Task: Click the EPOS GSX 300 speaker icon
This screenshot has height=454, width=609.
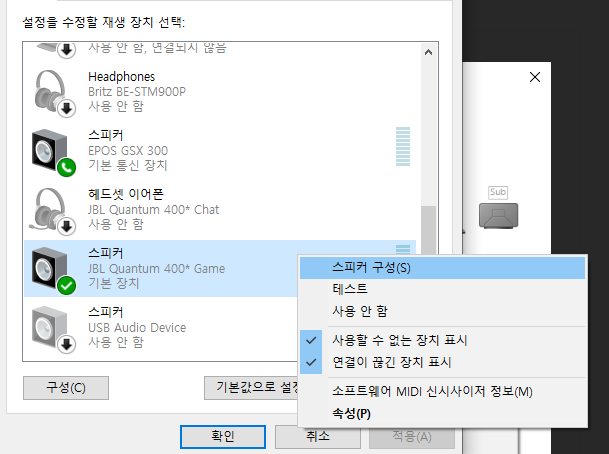Action: [54, 152]
